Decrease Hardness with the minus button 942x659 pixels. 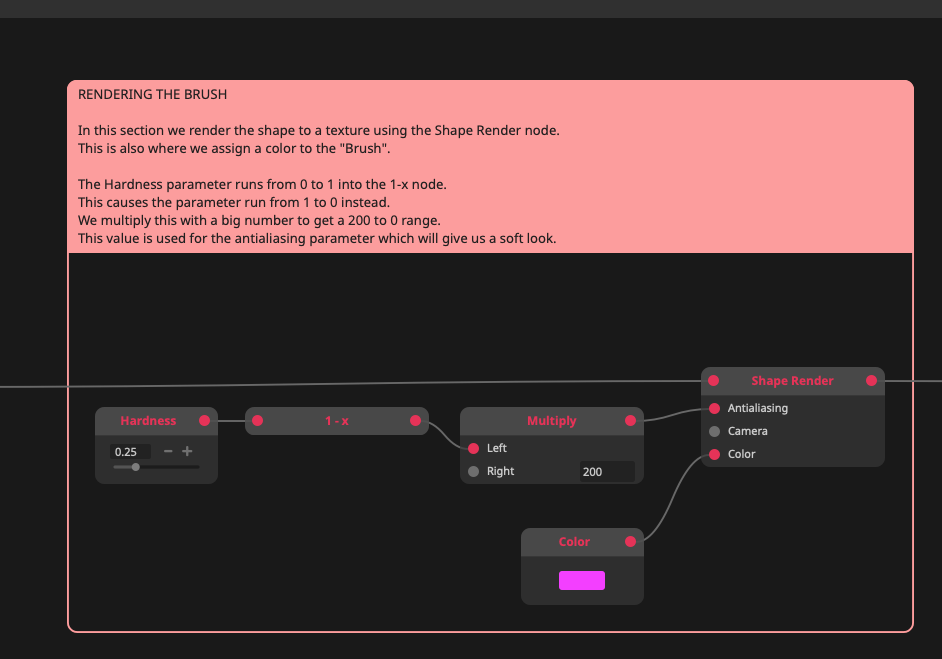pos(168,451)
